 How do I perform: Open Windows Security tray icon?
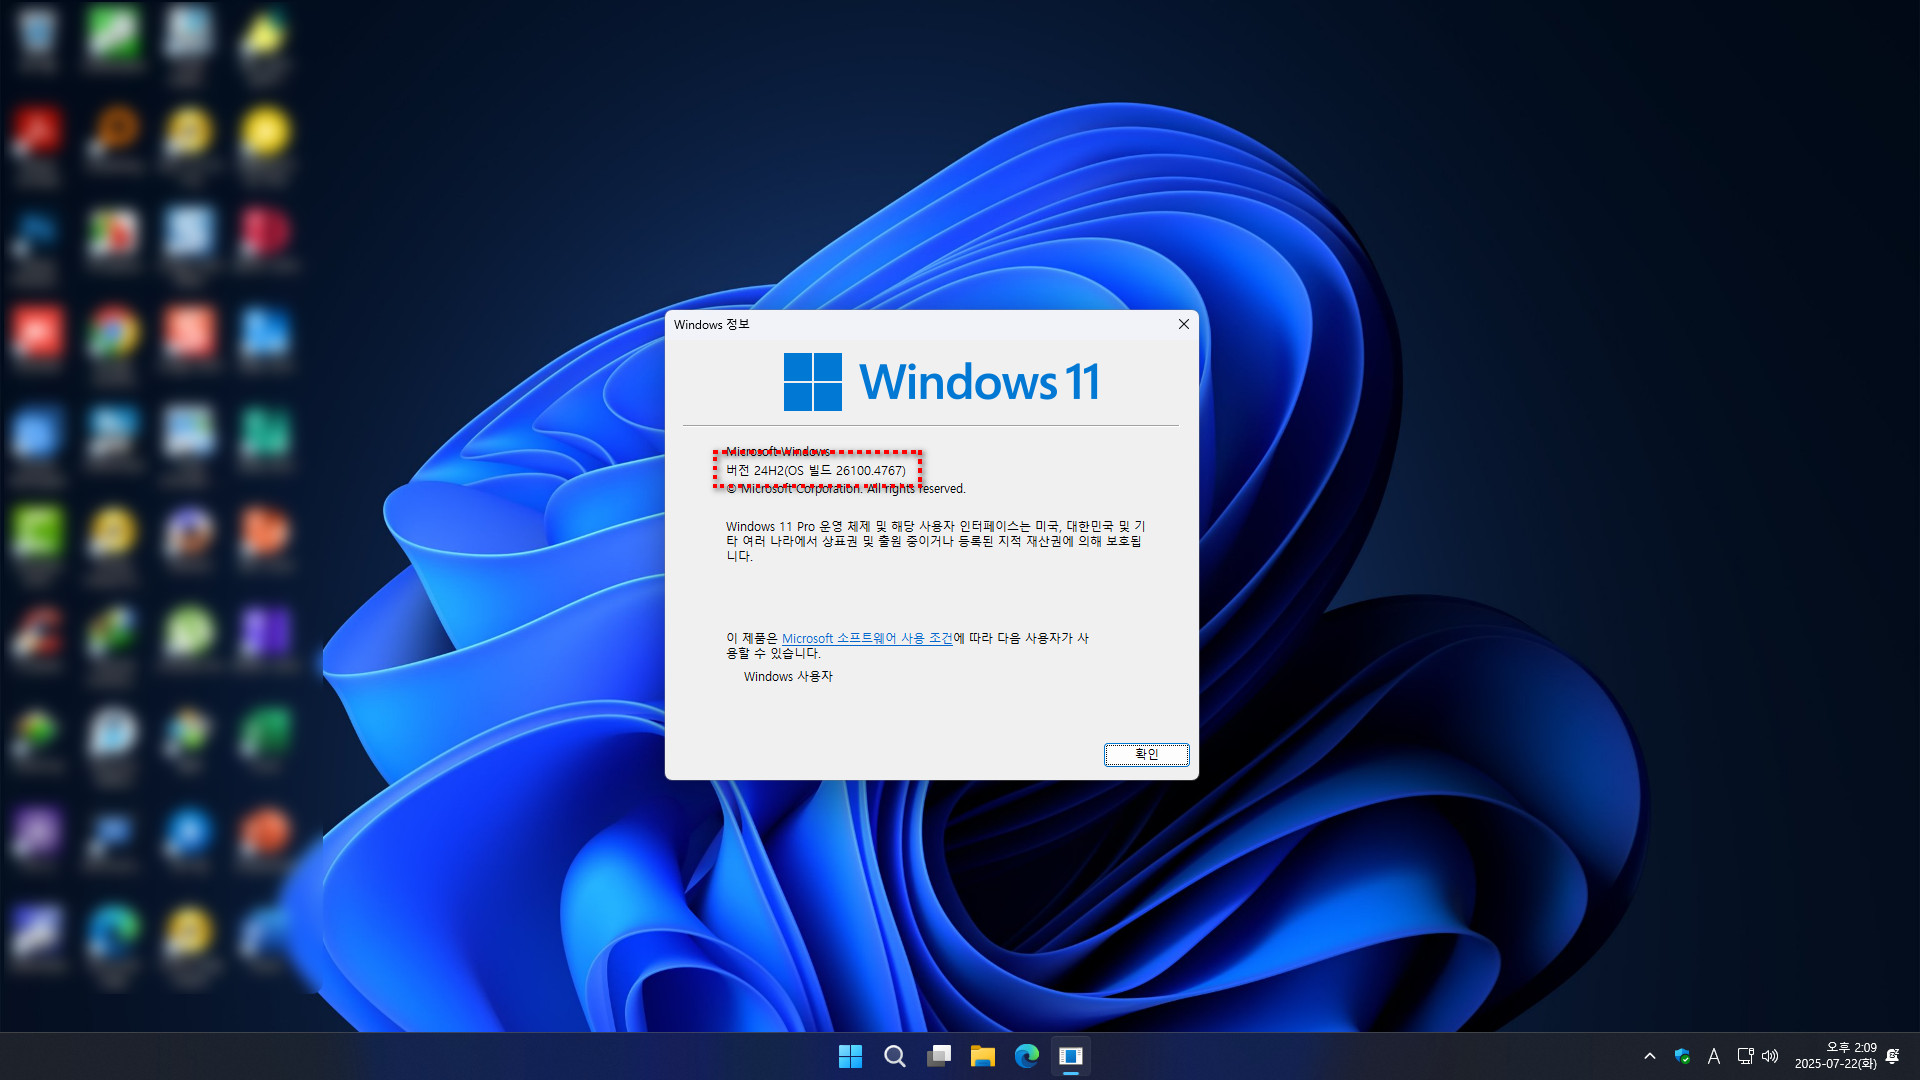[x=1682, y=1056]
